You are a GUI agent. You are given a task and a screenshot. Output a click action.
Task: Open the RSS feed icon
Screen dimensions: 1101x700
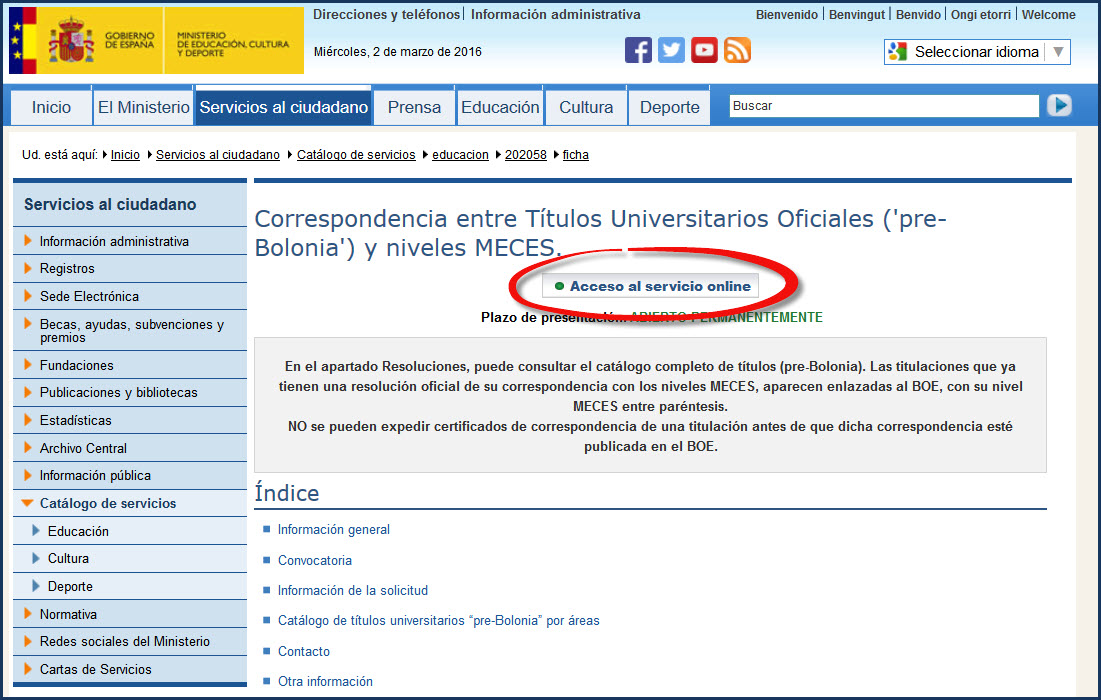tap(737, 50)
